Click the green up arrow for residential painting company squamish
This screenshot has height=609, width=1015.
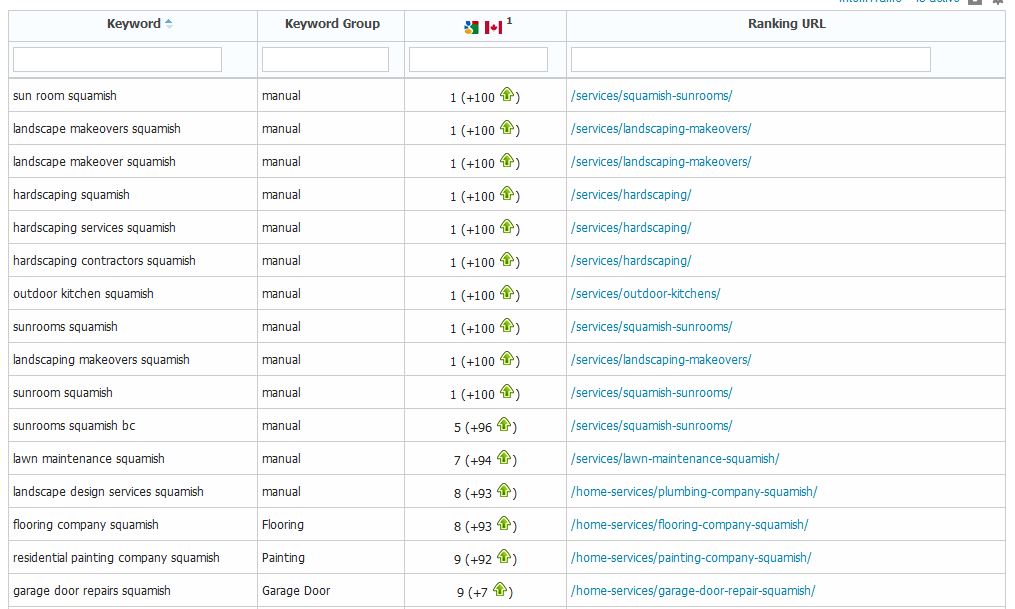(x=504, y=557)
